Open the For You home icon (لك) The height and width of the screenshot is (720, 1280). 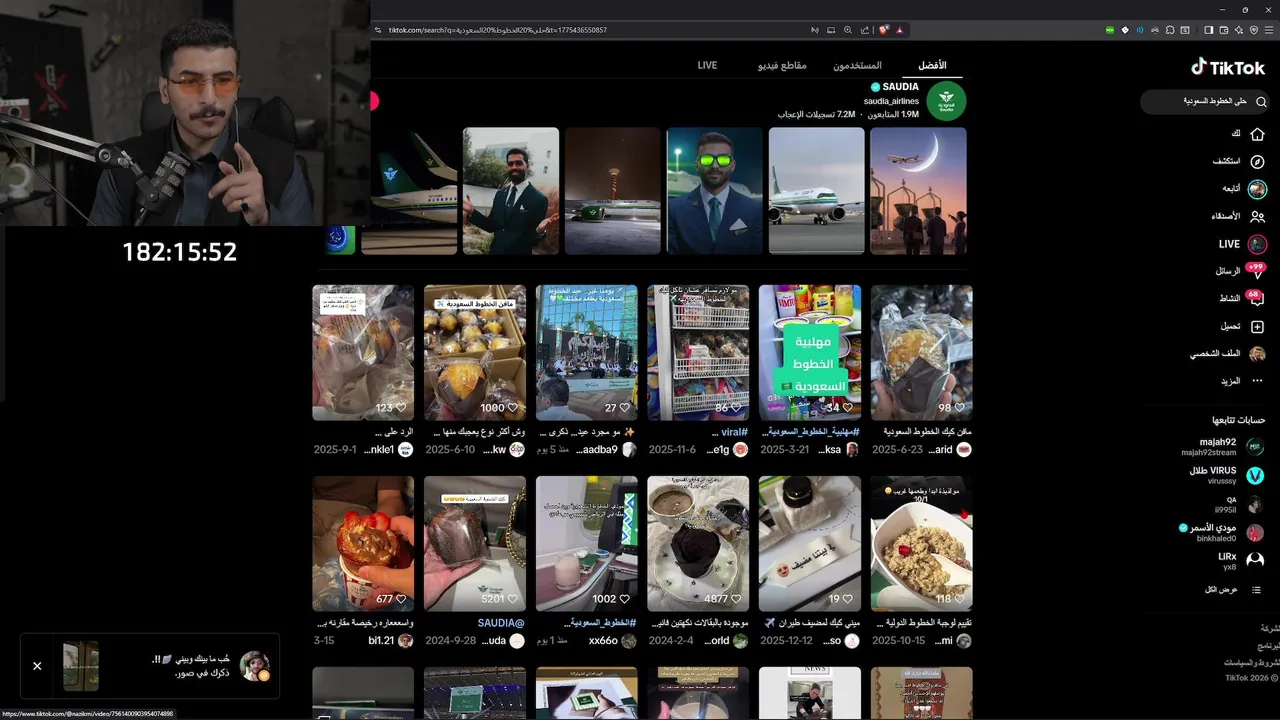[x=1257, y=134]
